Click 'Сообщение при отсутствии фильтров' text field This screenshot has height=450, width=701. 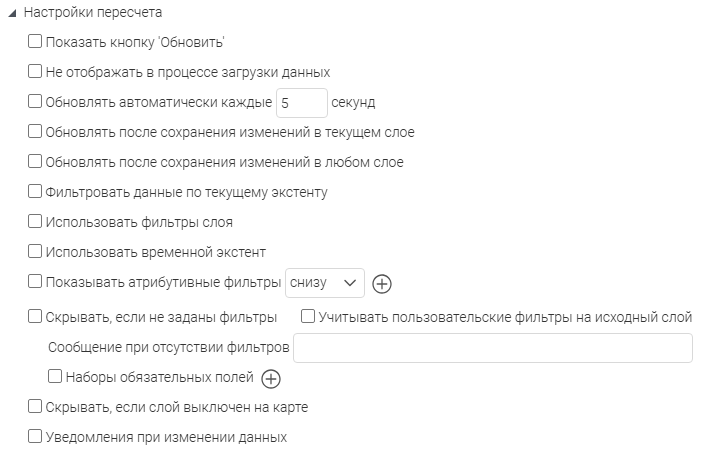tap(492, 348)
